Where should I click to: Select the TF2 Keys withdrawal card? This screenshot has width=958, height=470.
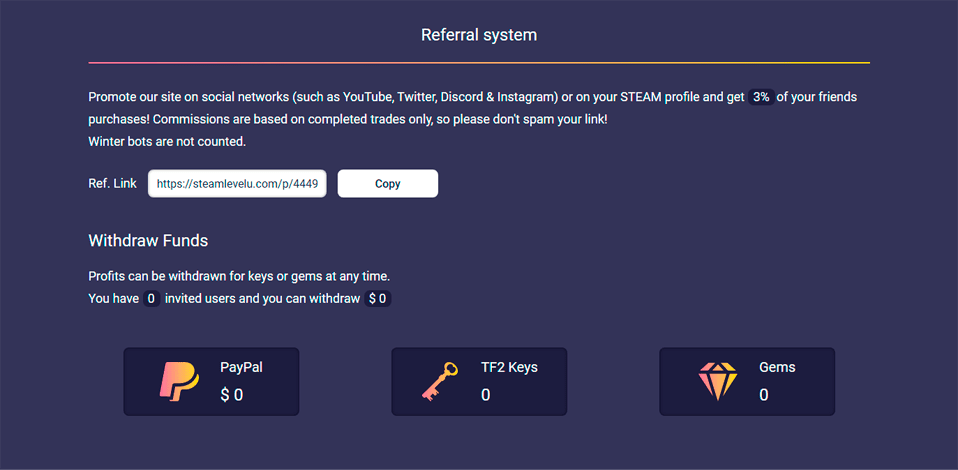tap(479, 381)
